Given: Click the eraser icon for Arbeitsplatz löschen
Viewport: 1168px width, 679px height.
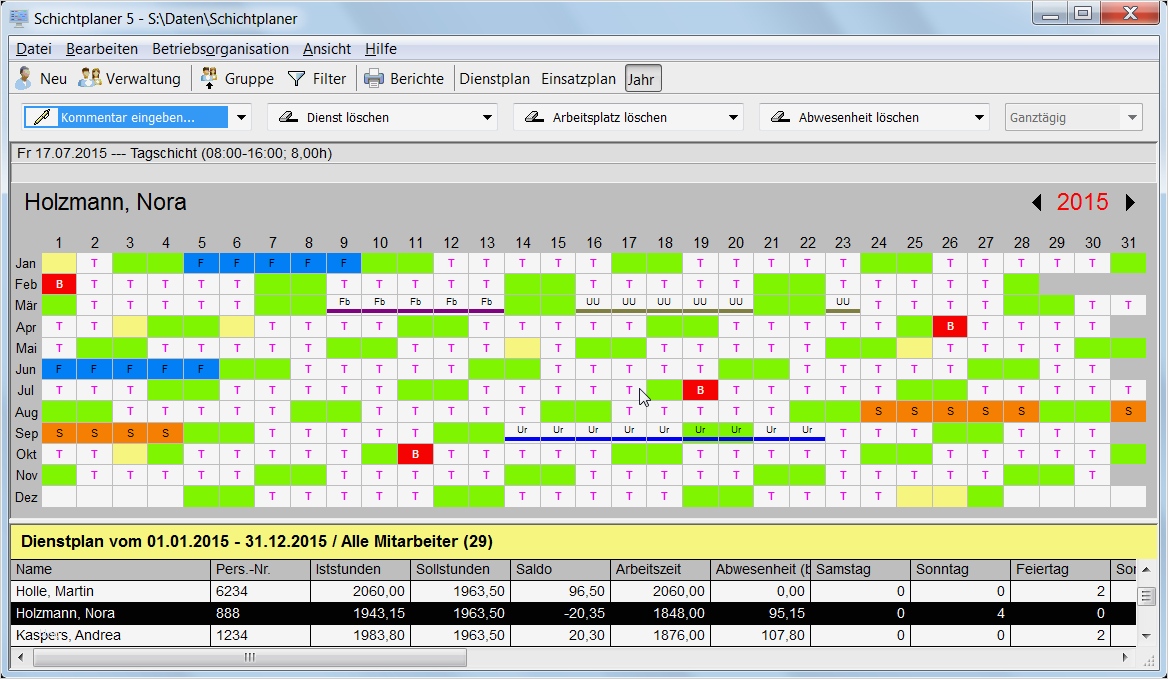Looking at the screenshot, I should click(534, 117).
